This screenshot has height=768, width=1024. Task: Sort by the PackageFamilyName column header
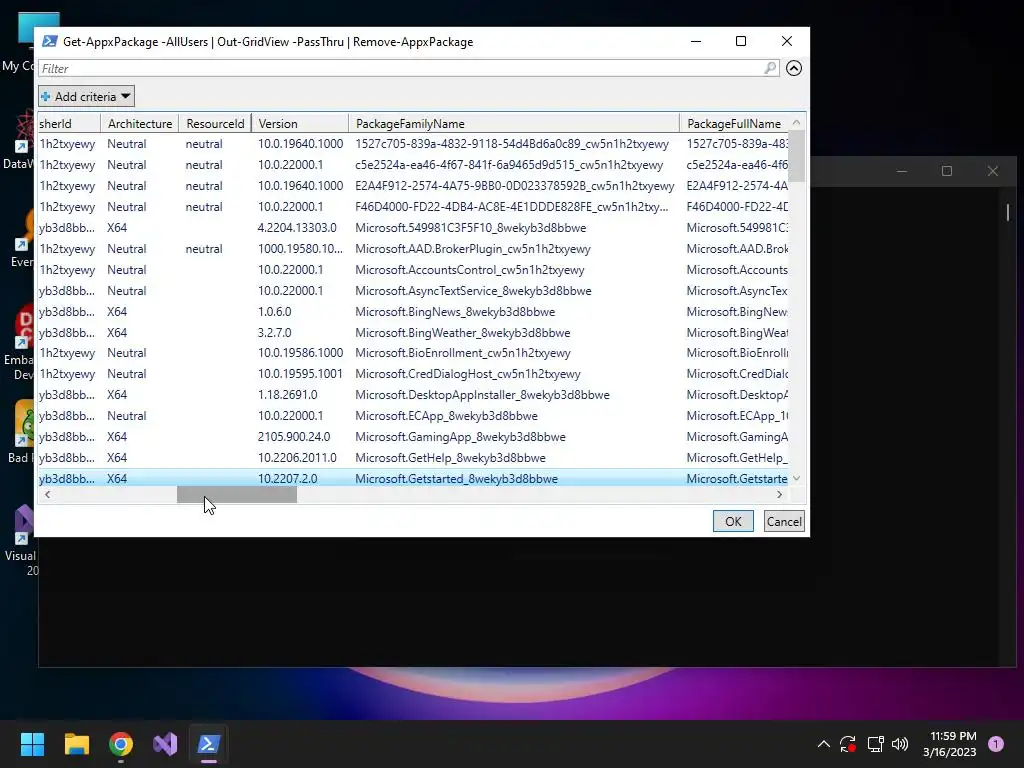514,123
